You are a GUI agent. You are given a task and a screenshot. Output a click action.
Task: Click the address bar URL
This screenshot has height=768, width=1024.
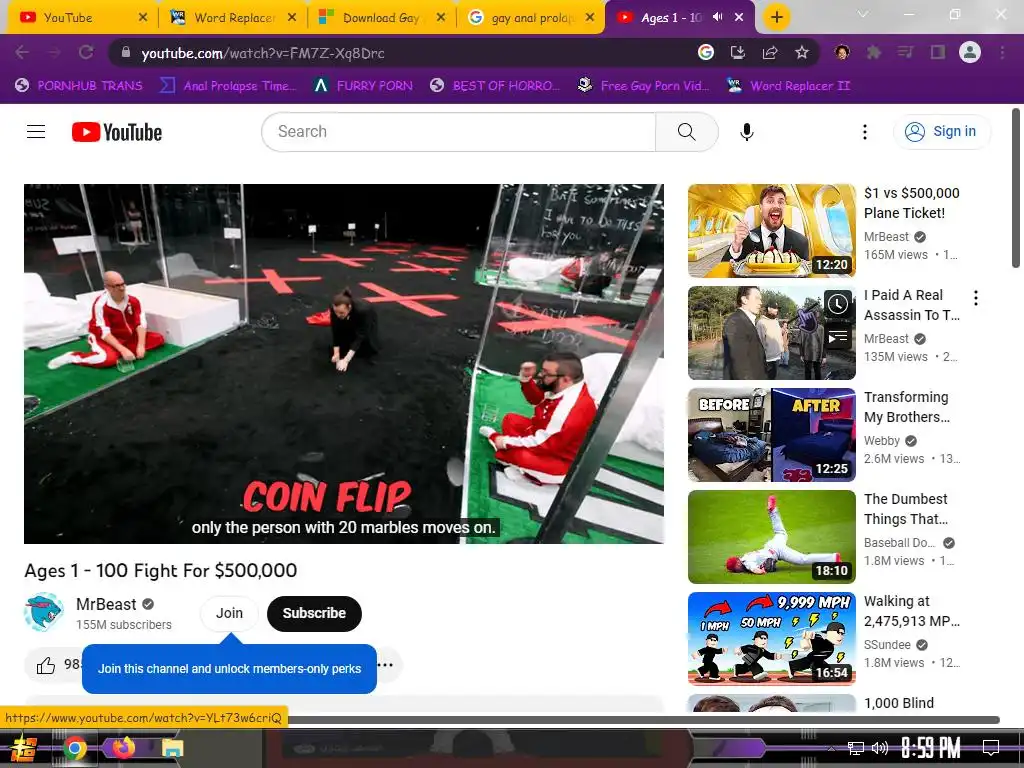pyautogui.click(x=263, y=53)
